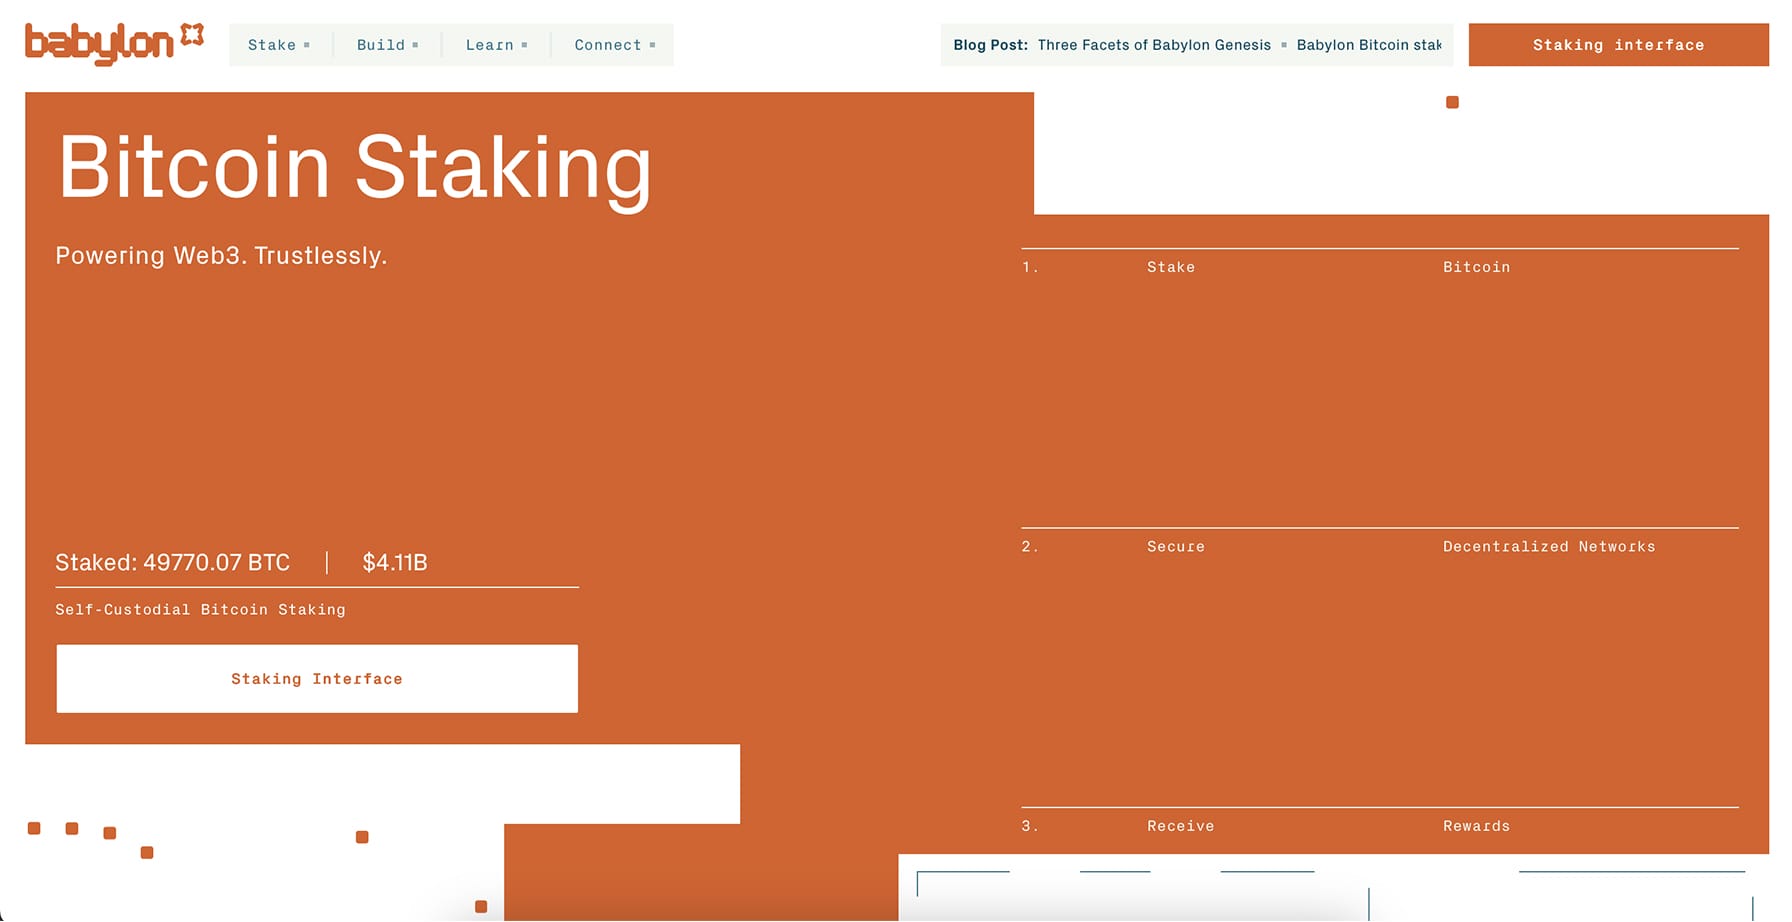Open the Build dropdown menu
This screenshot has width=1792, height=922.
(x=387, y=45)
